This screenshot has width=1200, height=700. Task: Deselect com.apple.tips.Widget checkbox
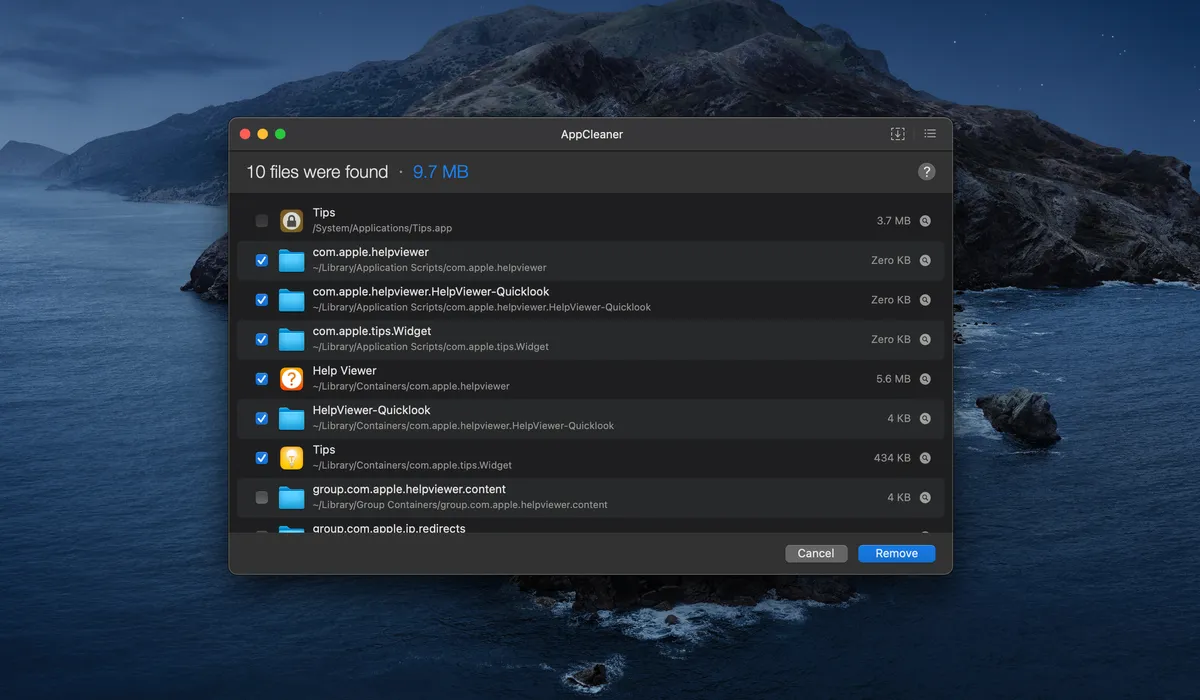pos(262,339)
